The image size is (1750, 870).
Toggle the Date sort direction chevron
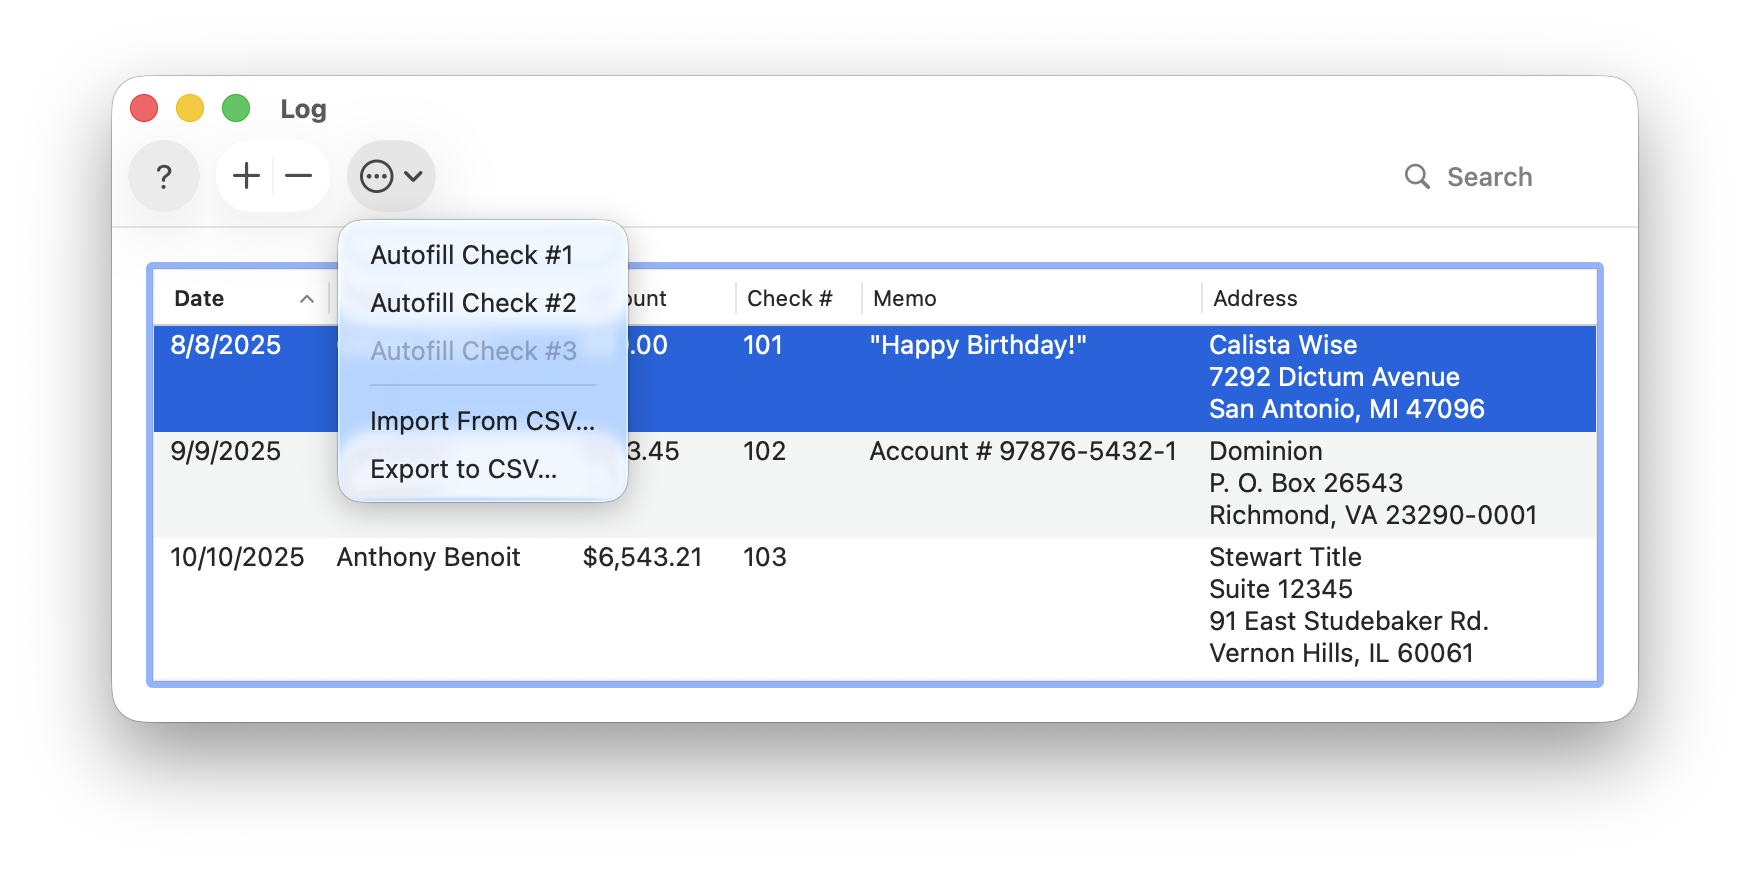pos(307,299)
